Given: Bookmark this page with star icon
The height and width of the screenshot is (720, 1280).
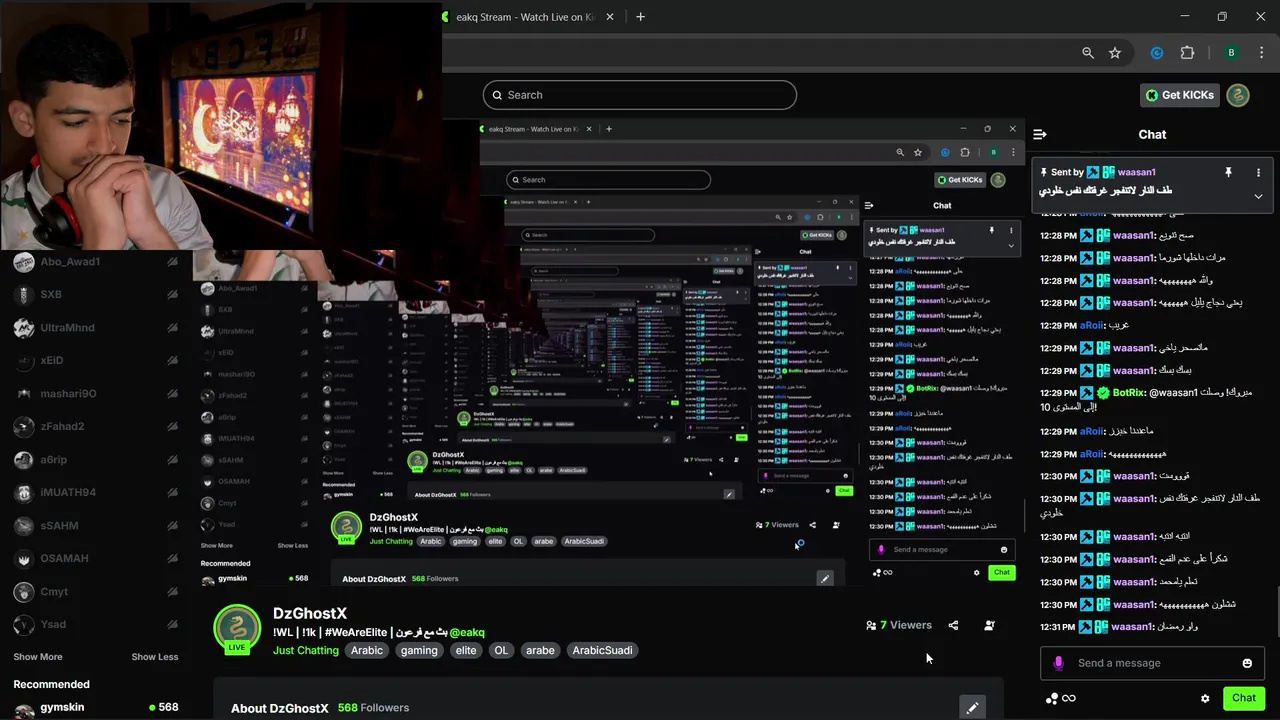Looking at the screenshot, I should point(1115,53).
